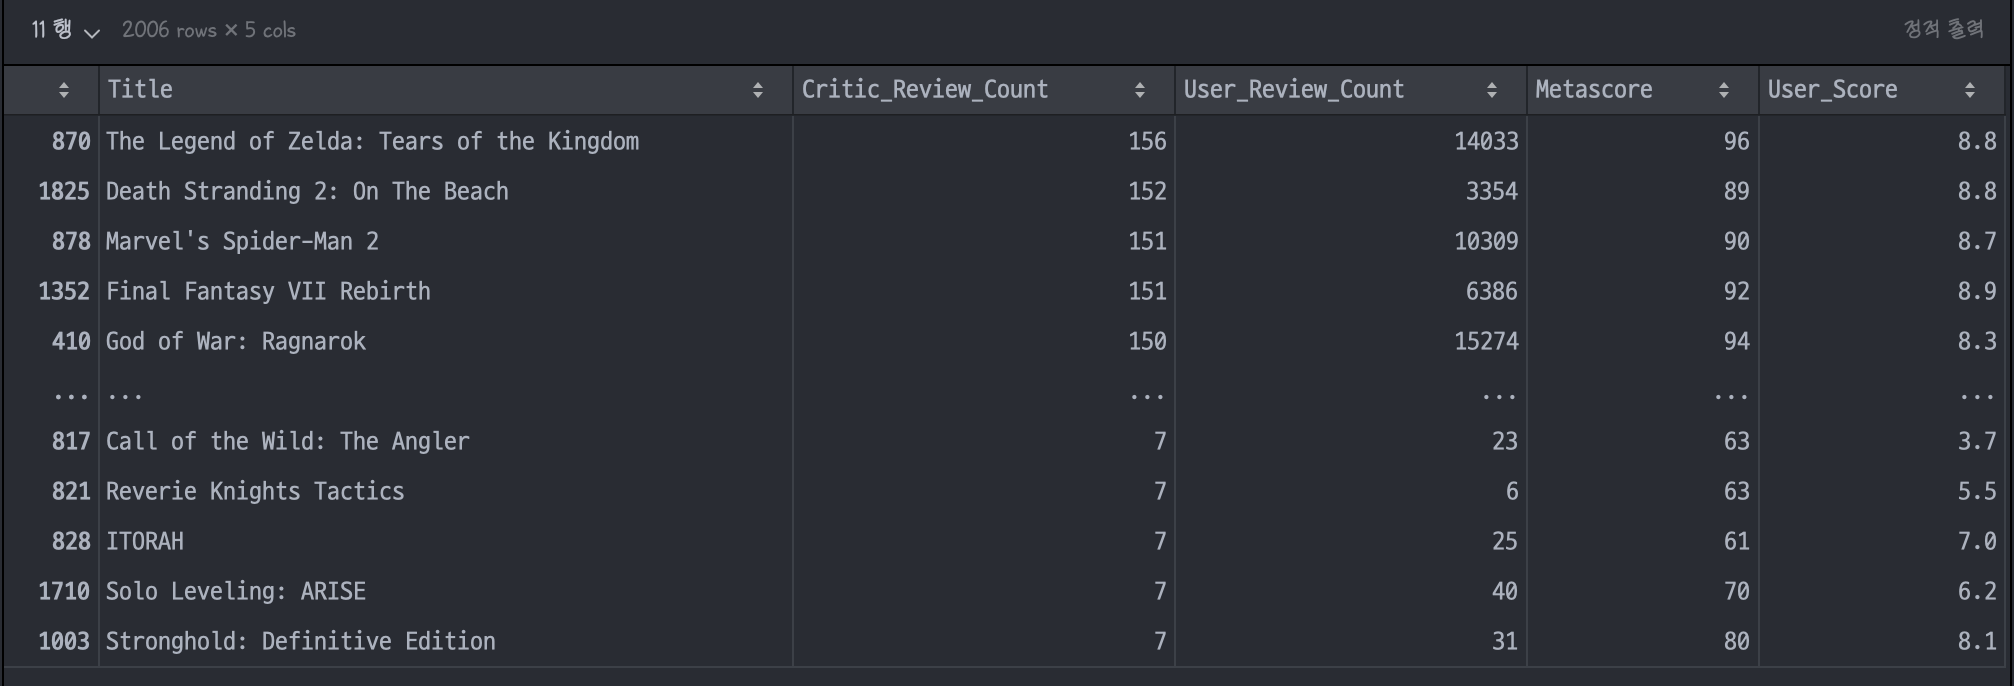Select Reverie Knights Tactics title cell
The image size is (2014, 686).
pos(445,491)
